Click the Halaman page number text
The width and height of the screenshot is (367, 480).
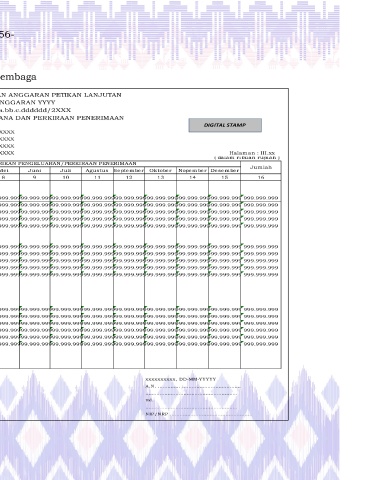tap(252, 153)
